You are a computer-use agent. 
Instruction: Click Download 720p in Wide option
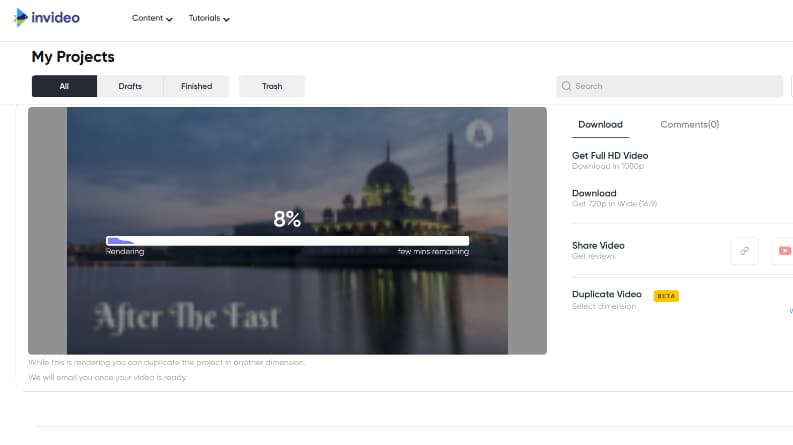614,198
